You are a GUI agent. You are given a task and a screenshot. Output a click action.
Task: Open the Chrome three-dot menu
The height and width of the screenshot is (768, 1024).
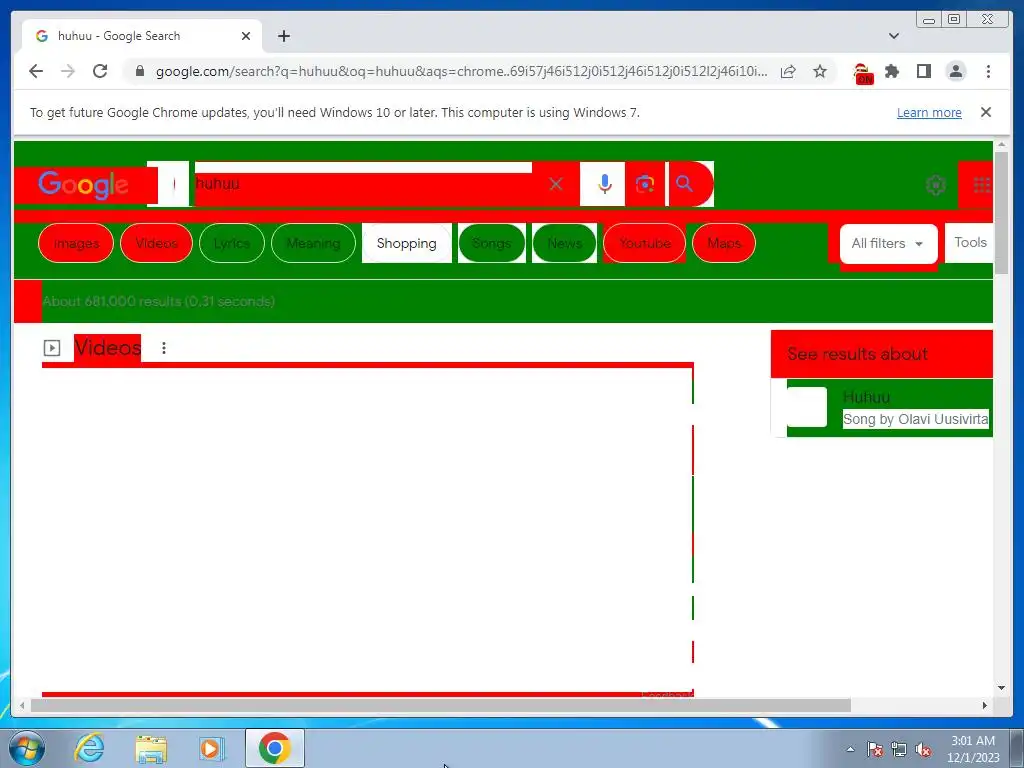click(988, 71)
